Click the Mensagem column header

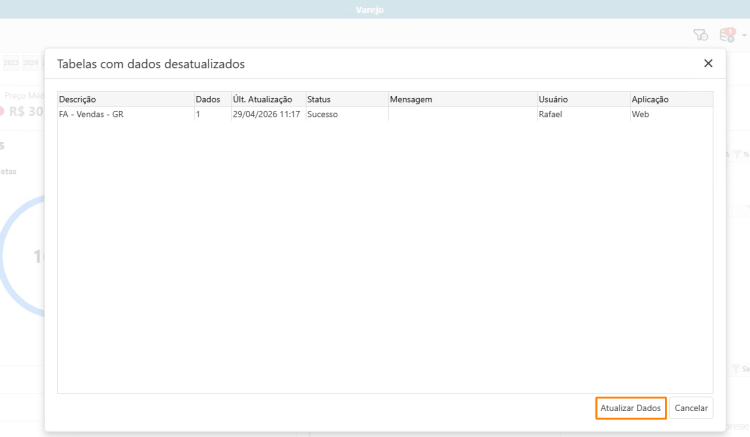pyautogui.click(x=463, y=99)
